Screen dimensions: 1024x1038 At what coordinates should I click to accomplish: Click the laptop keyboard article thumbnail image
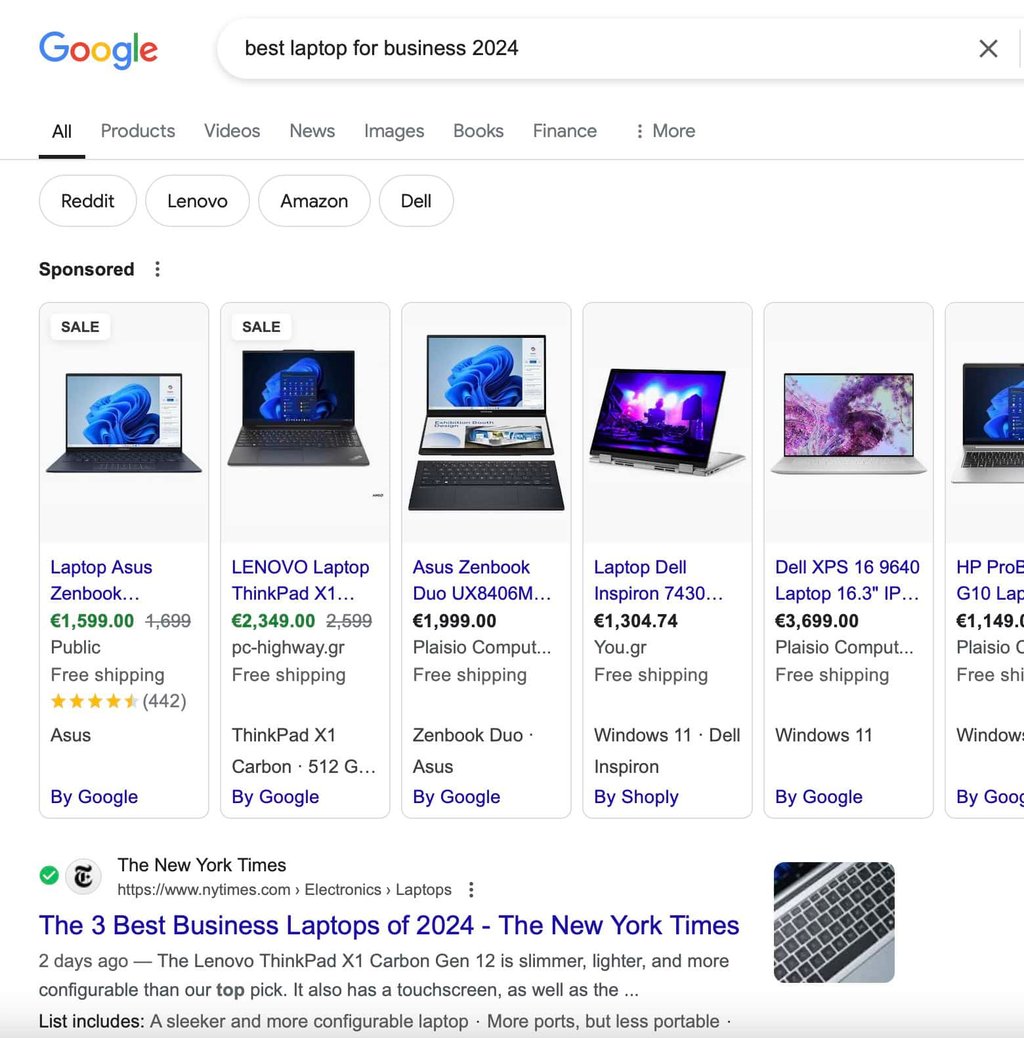point(833,921)
